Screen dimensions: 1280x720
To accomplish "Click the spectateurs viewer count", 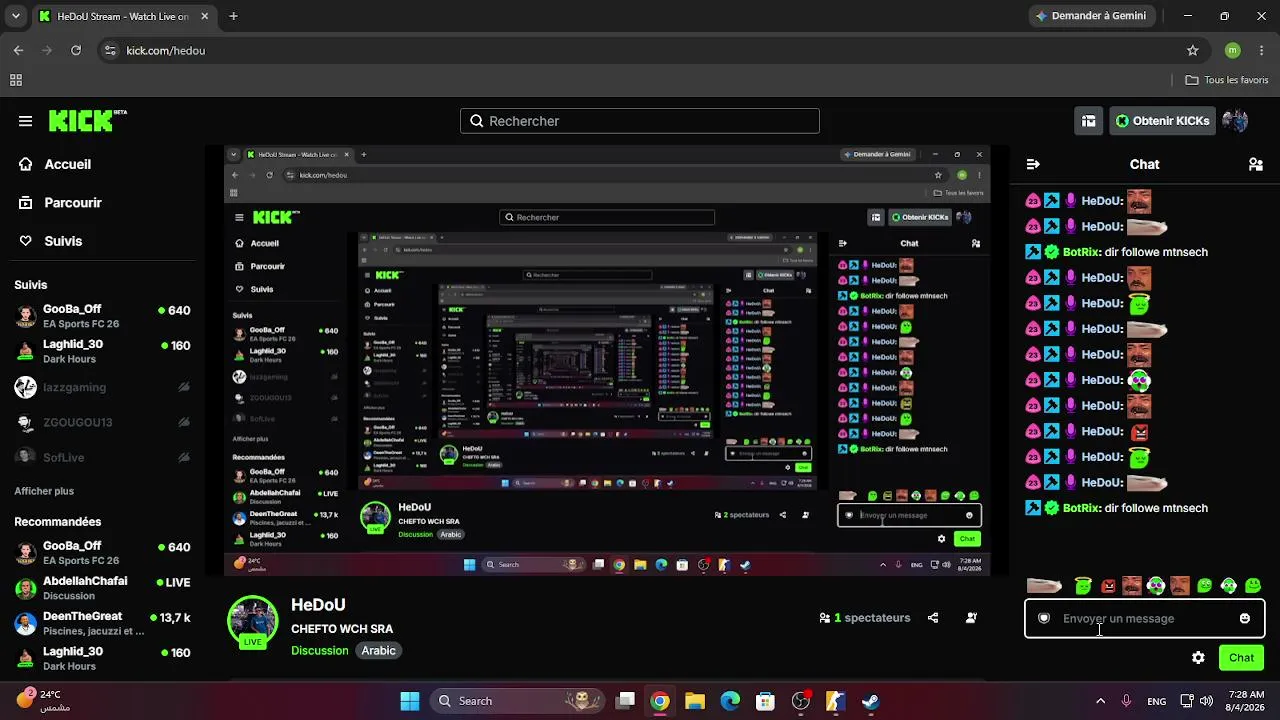I will click(865, 618).
